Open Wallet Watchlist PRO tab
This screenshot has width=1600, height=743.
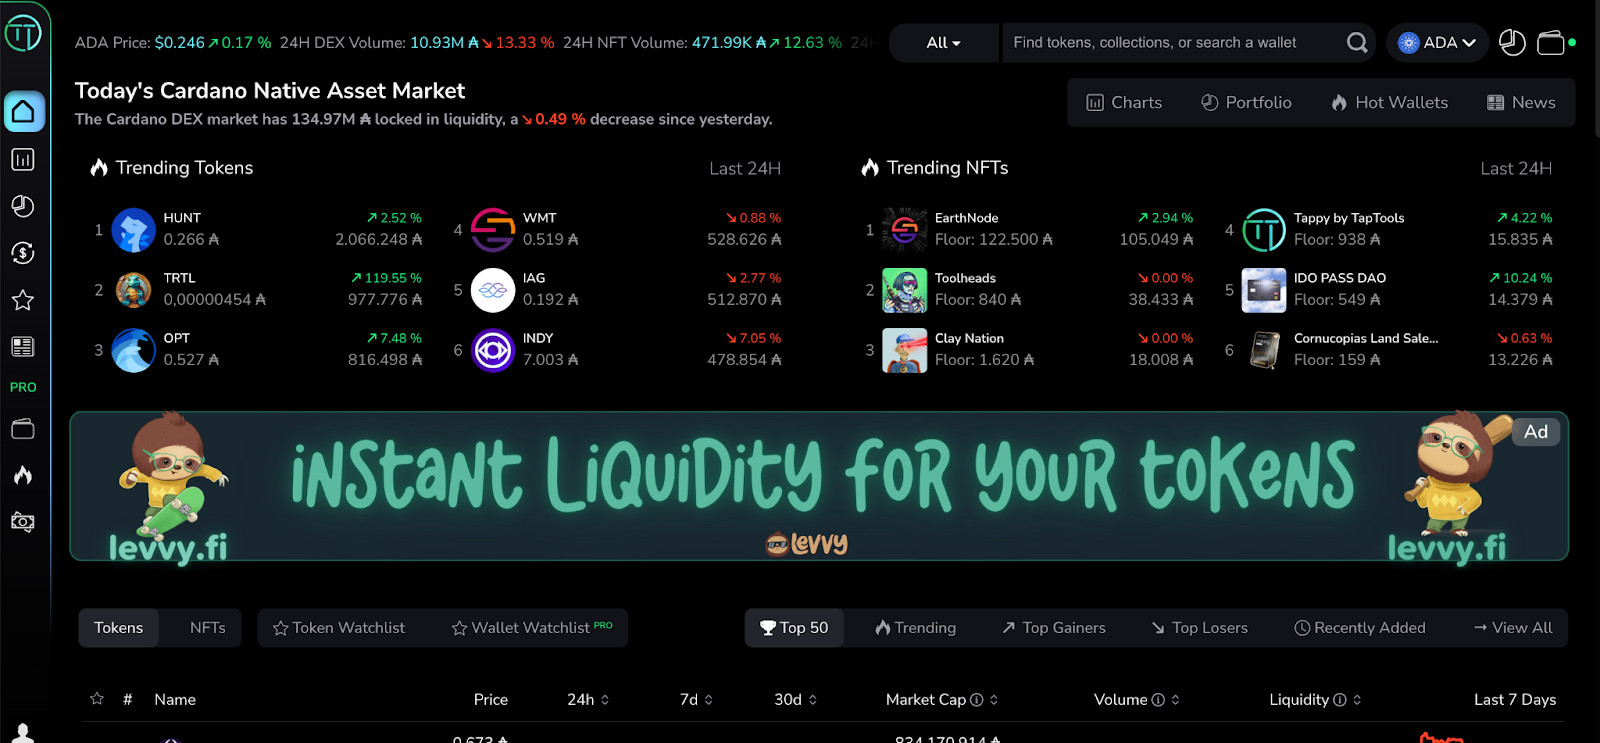tap(532, 628)
